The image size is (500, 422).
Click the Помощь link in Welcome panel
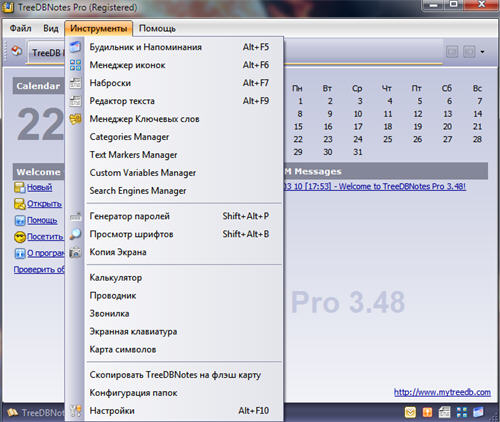point(42,220)
